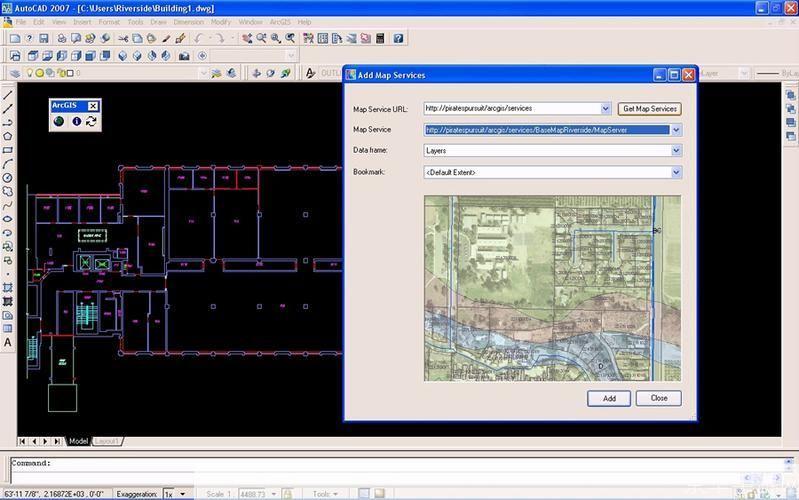Select the Revision Cloud tool
The height and width of the screenshot is (500, 799).
pyautogui.click(x=8, y=192)
